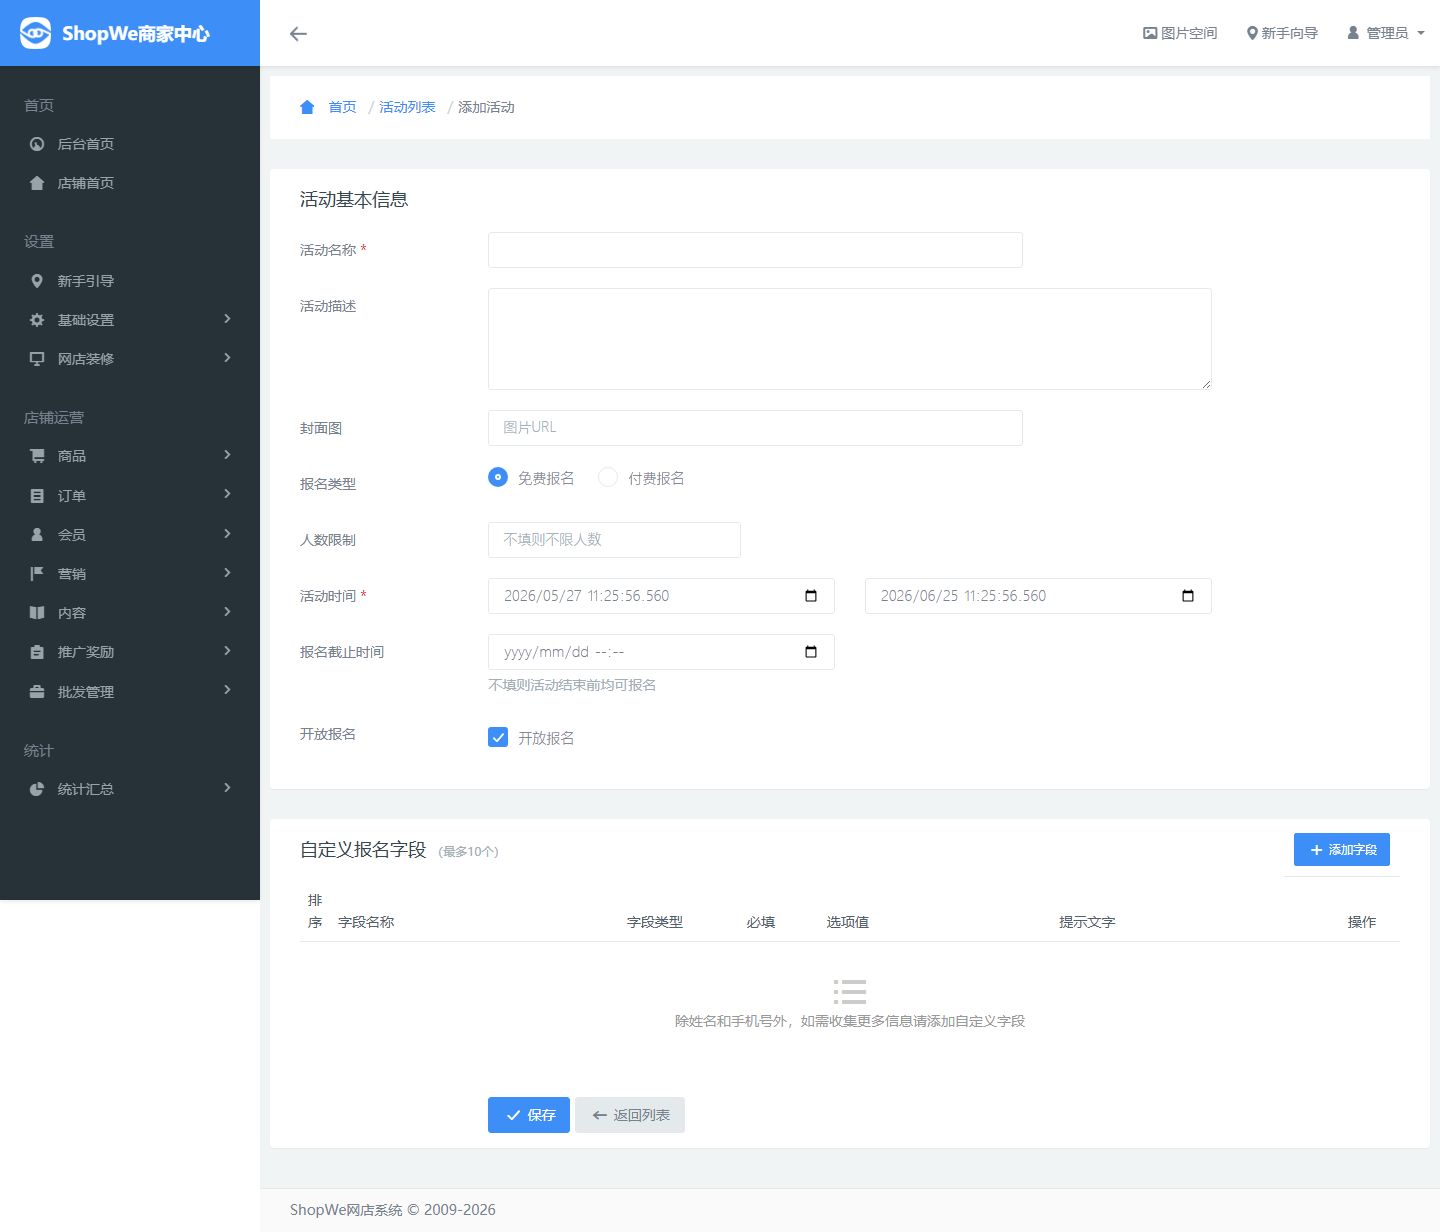This screenshot has width=1440, height=1232.
Task: Click the ShopWe logo icon
Action: click(35, 33)
